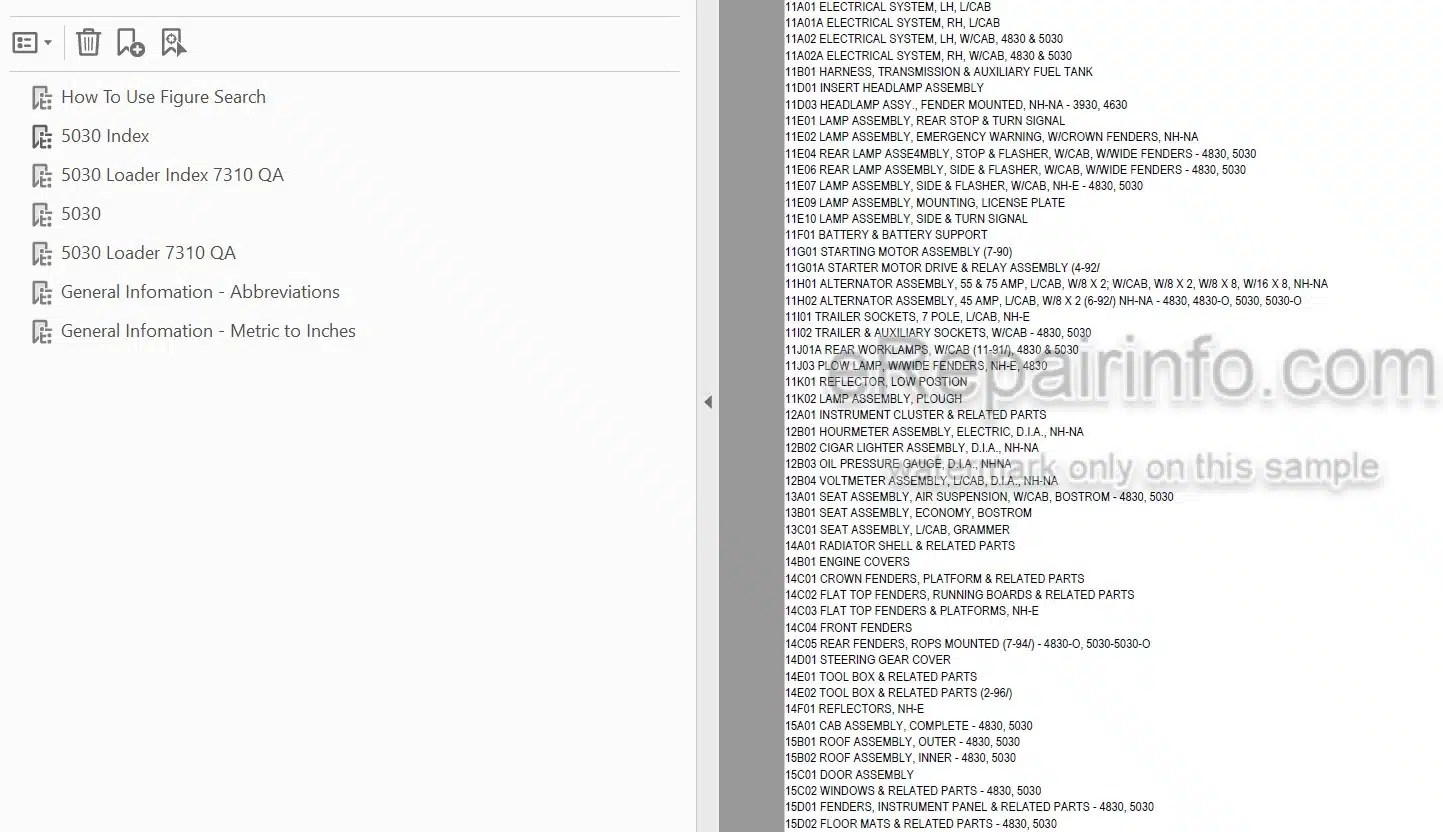Click '14B01 ENGINE COVERS' entry

pos(847,562)
